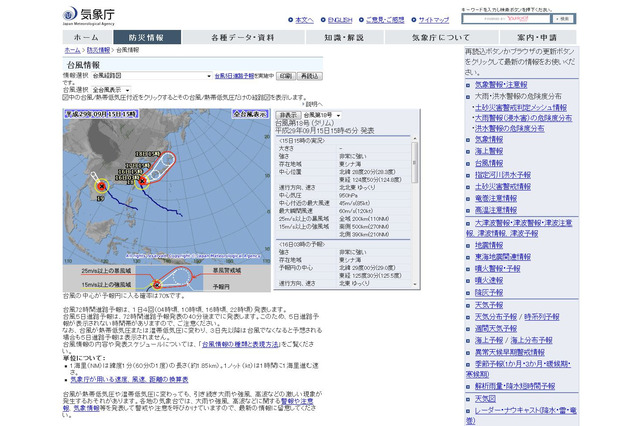The width and height of the screenshot is (640, 426).
Task: Open sidebar link 台風情報
Action: [x=489, y=163]
